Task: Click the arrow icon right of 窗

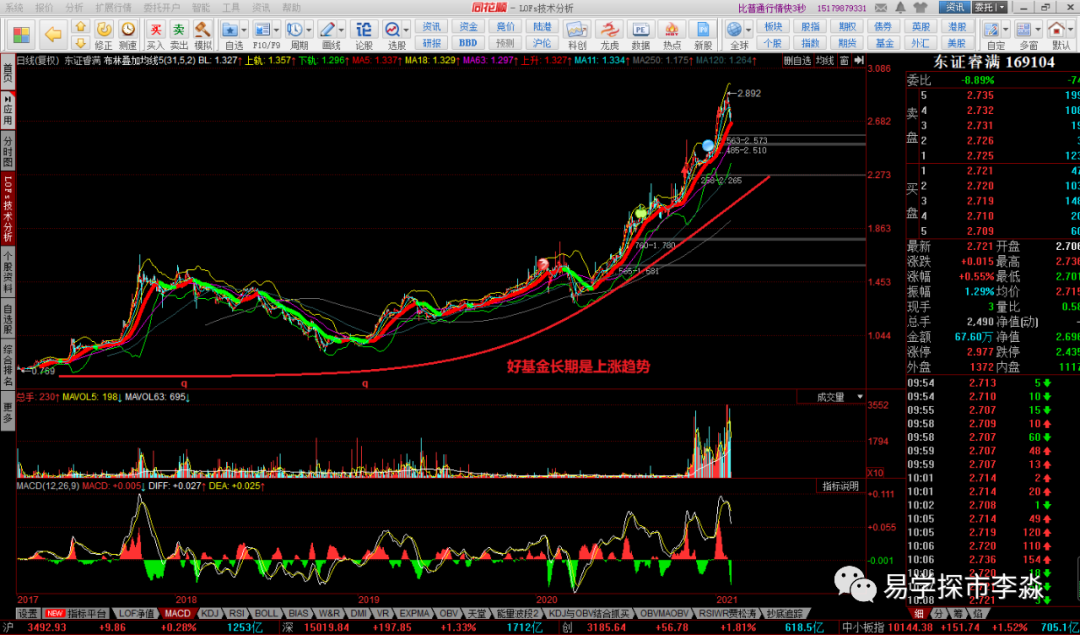Action: point(858,61)
